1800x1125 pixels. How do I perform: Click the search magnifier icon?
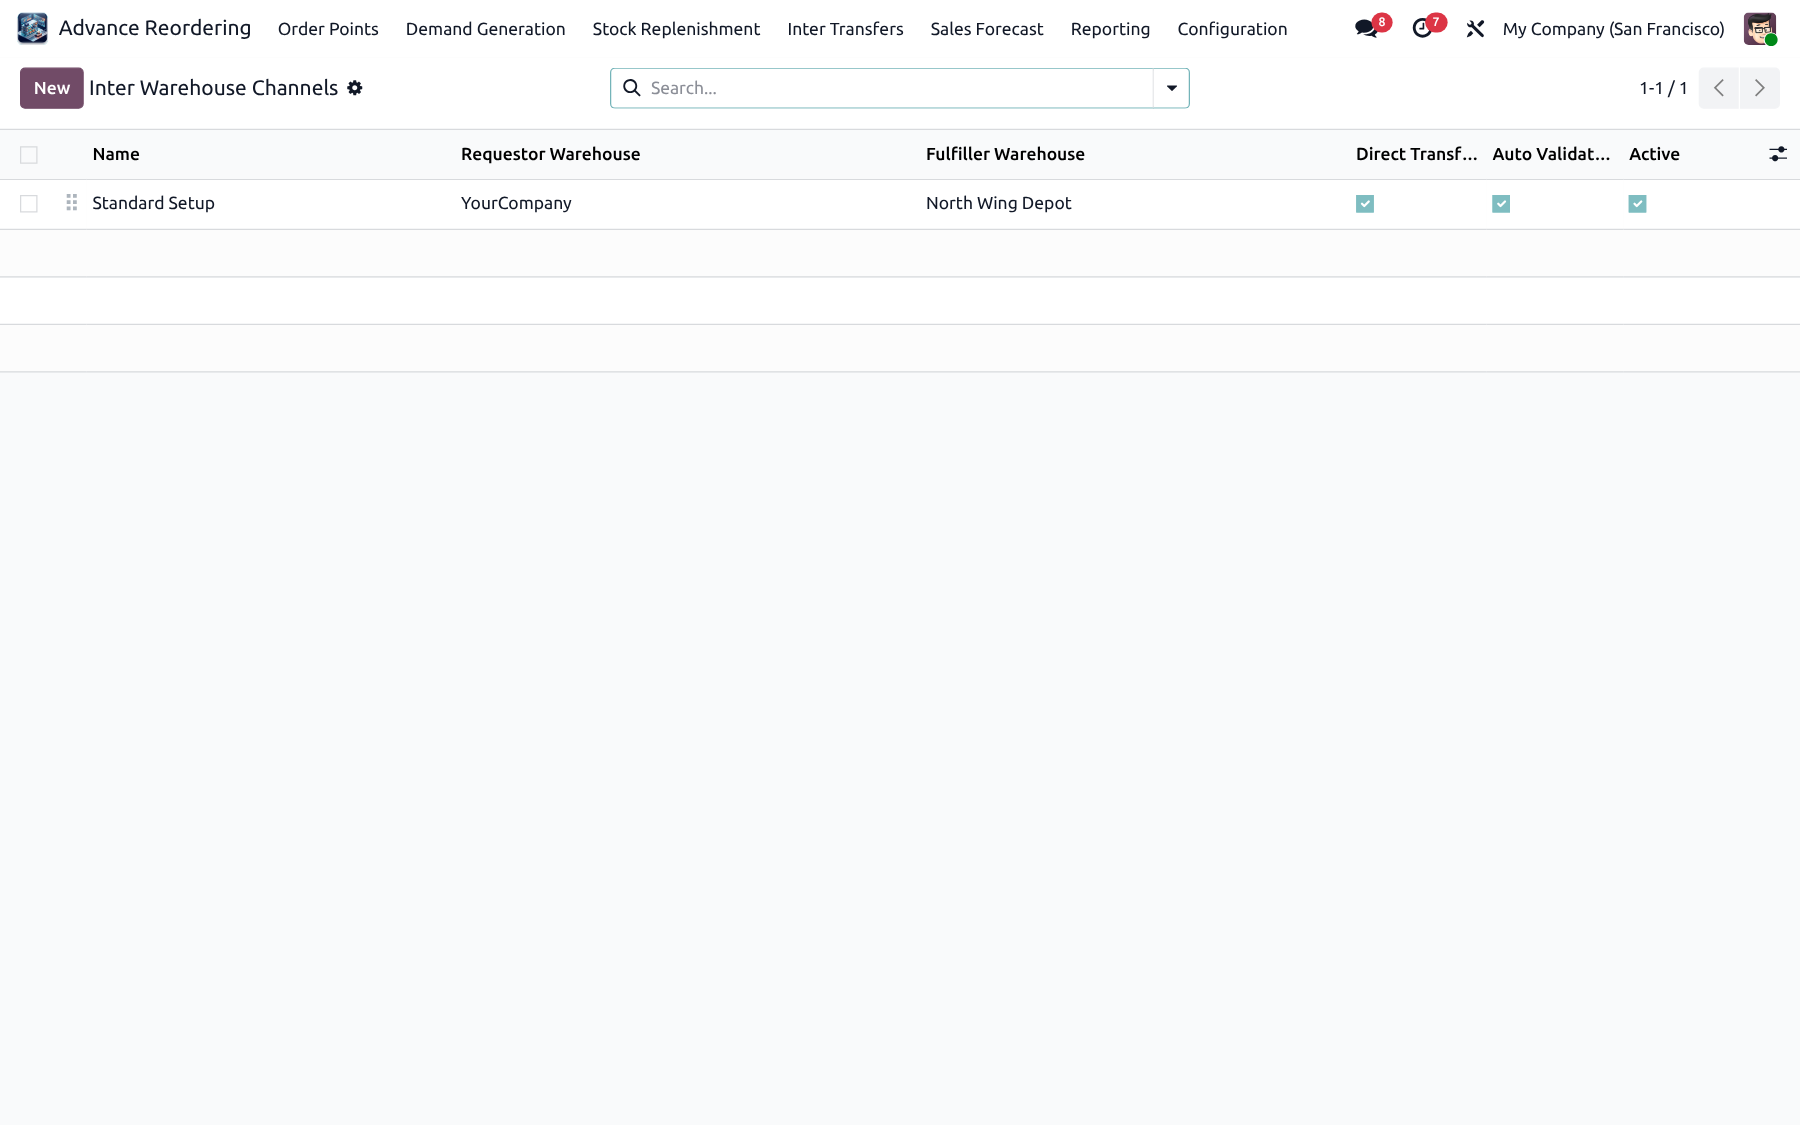pyautogui.click(x=632, y=88)
